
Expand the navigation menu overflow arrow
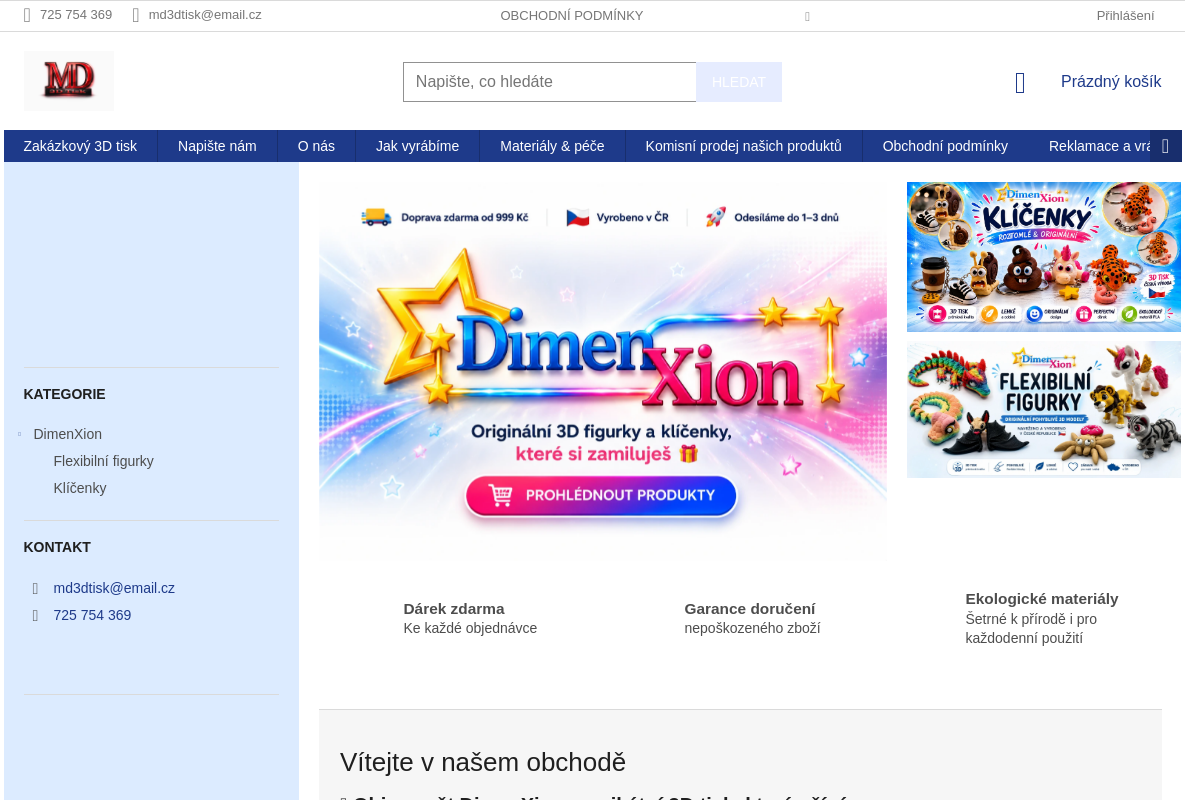(x=1165, y=146)
